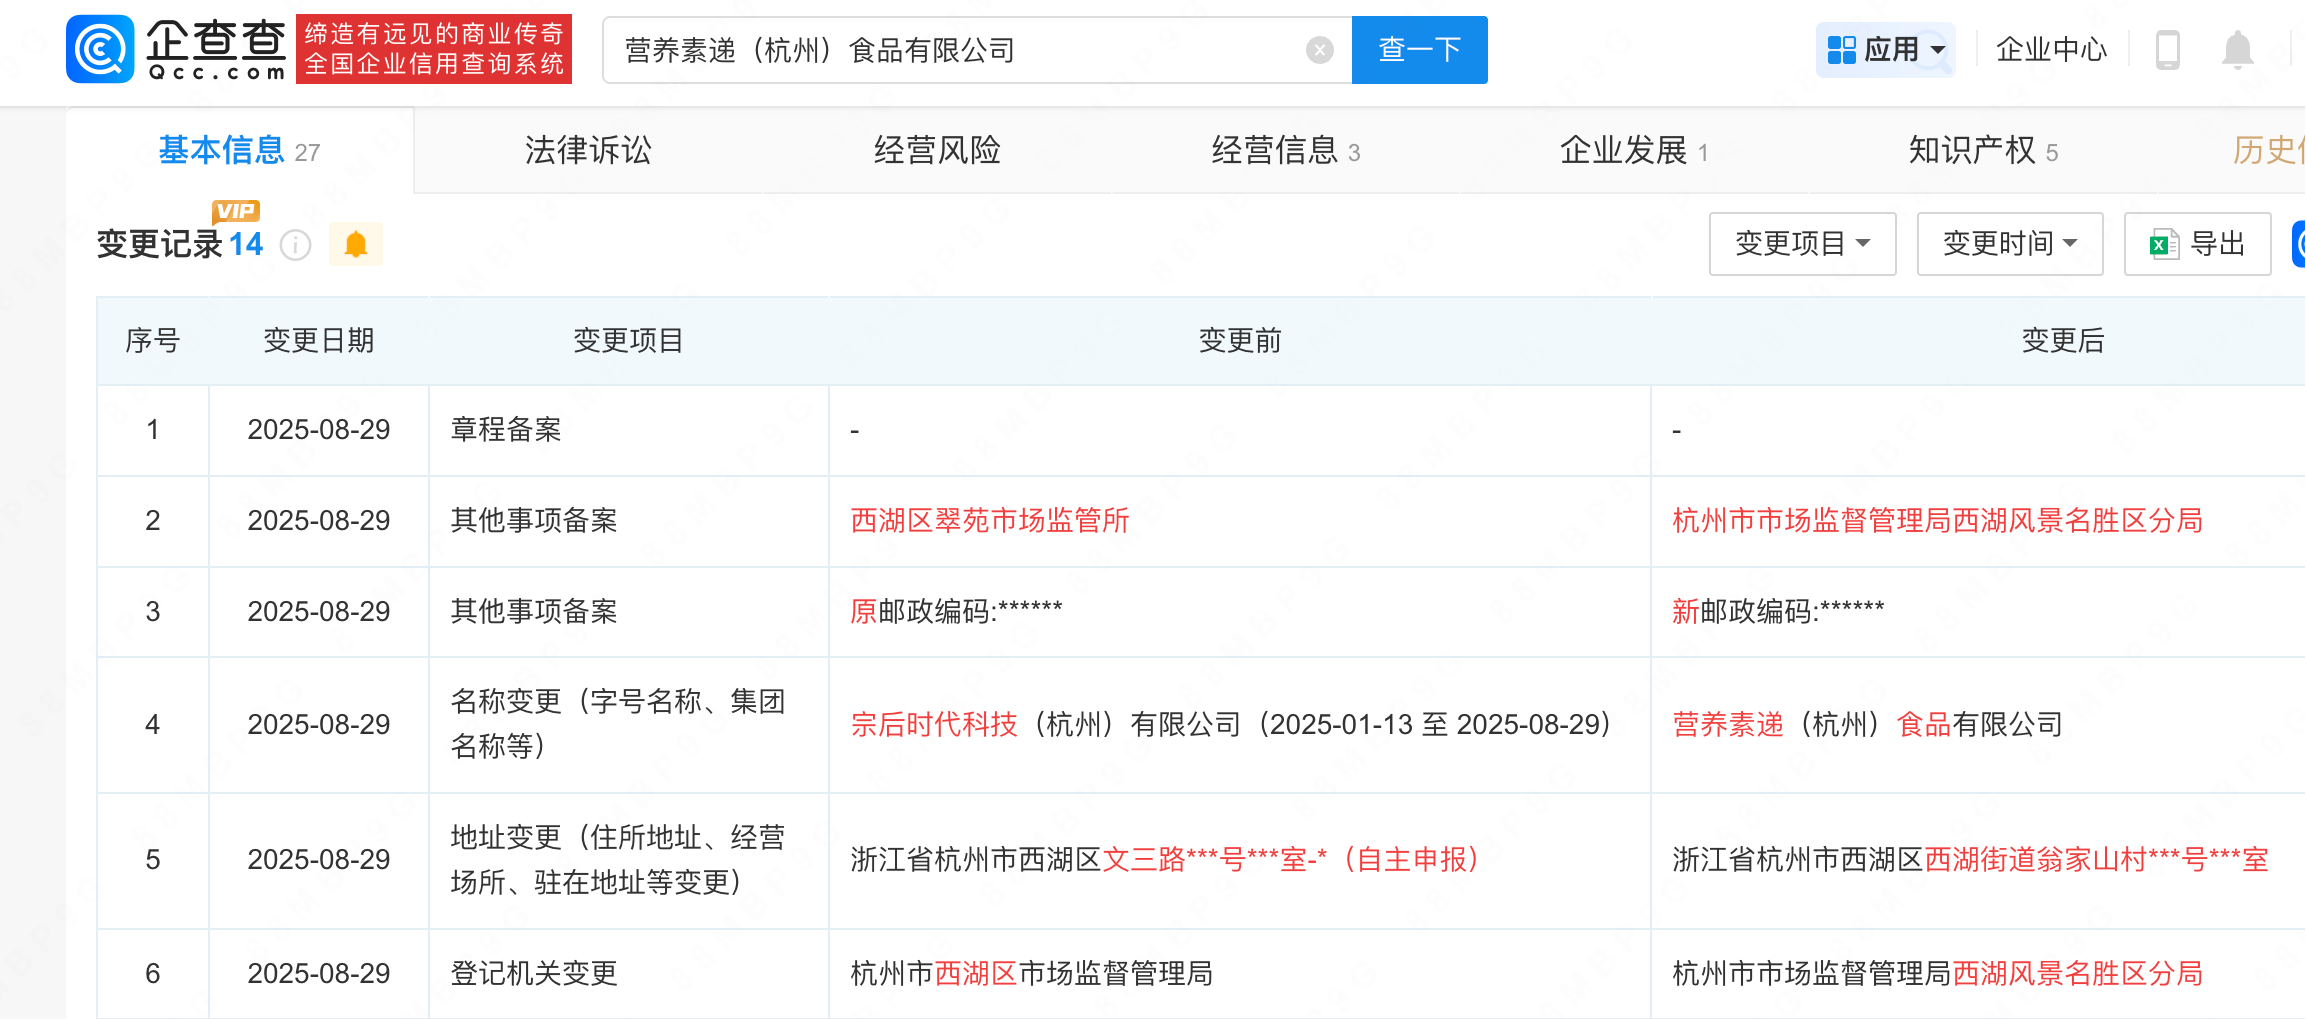Click the 变更日期 column header

pyautogui.click(x=319, y=341)
